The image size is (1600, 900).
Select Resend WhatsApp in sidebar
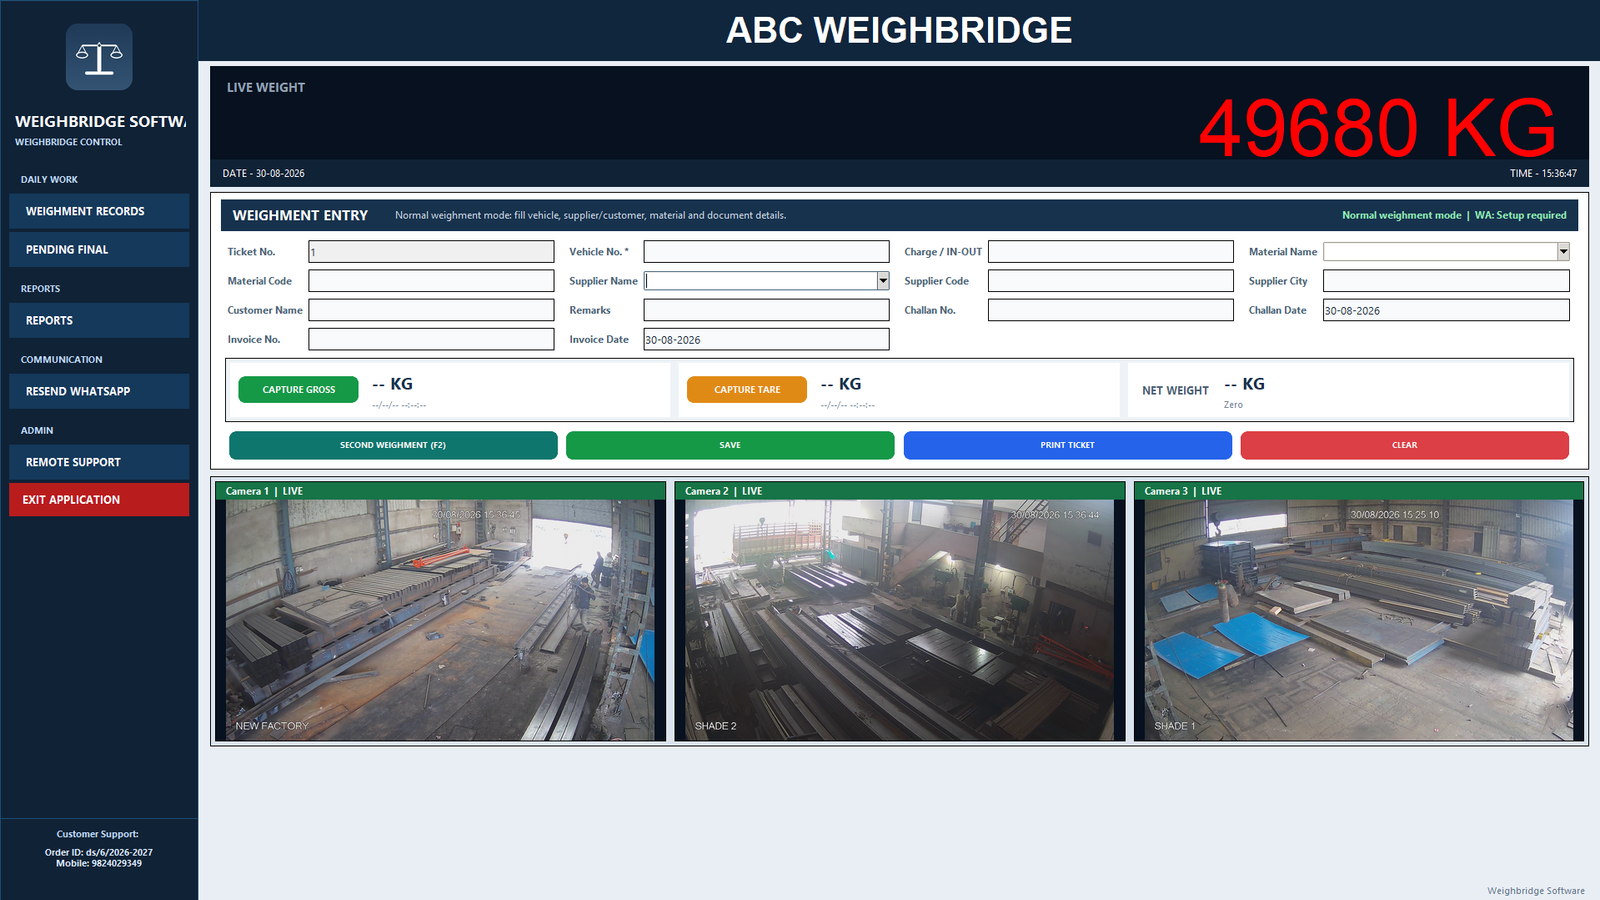[x=99, y=391]
